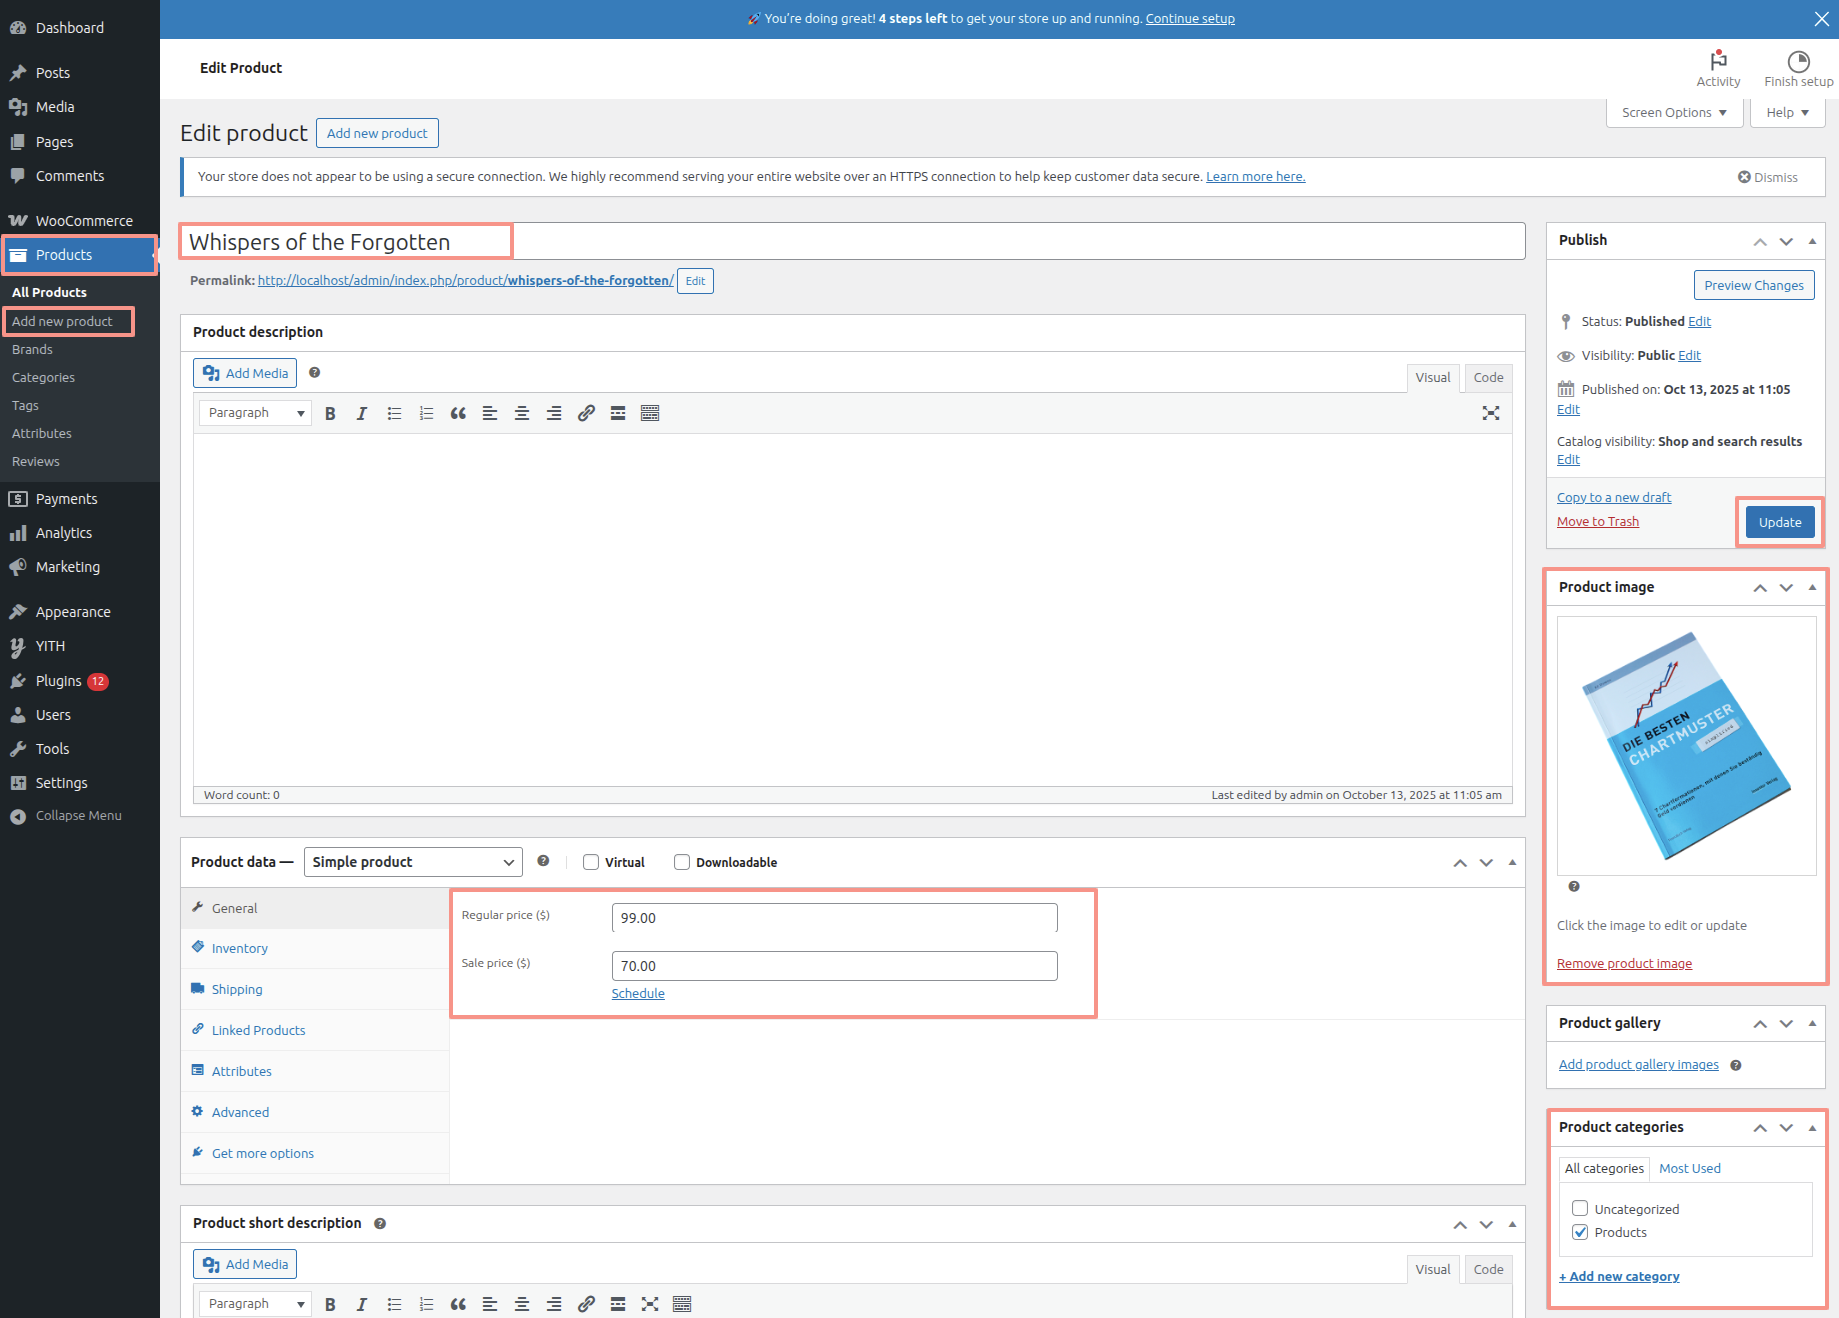Check the Downloadable option

point(682,862)
